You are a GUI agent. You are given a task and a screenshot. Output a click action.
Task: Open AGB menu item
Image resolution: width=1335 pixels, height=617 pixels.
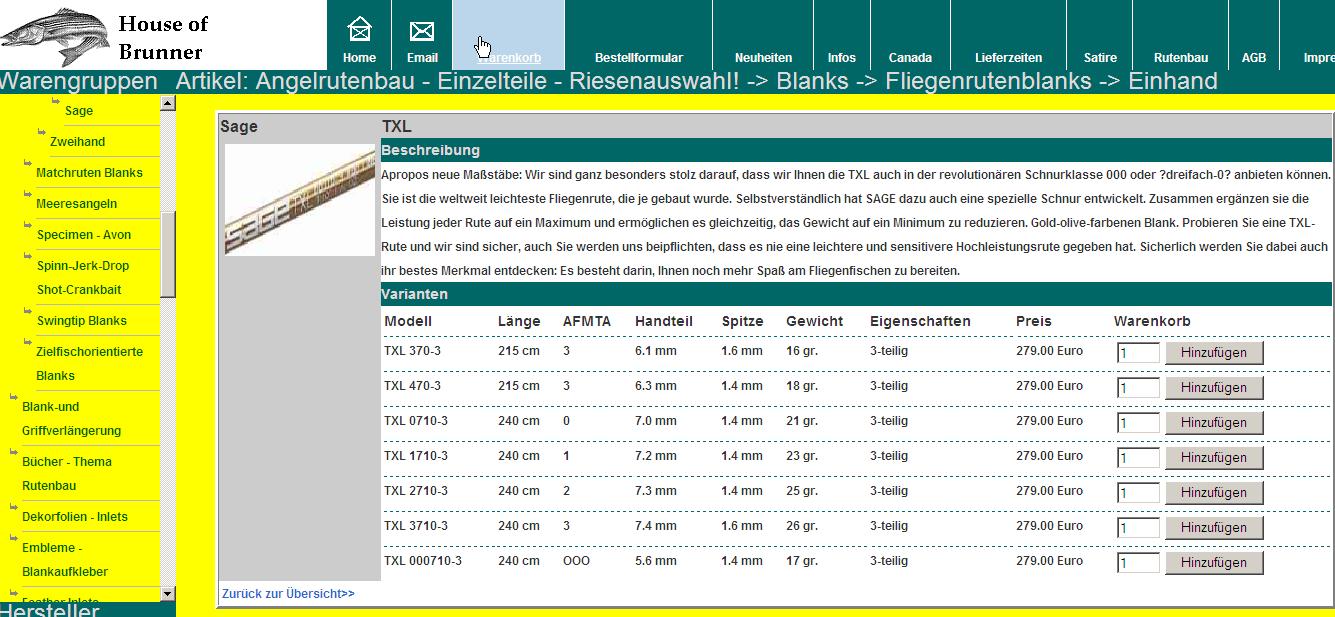pos(1254,58)
